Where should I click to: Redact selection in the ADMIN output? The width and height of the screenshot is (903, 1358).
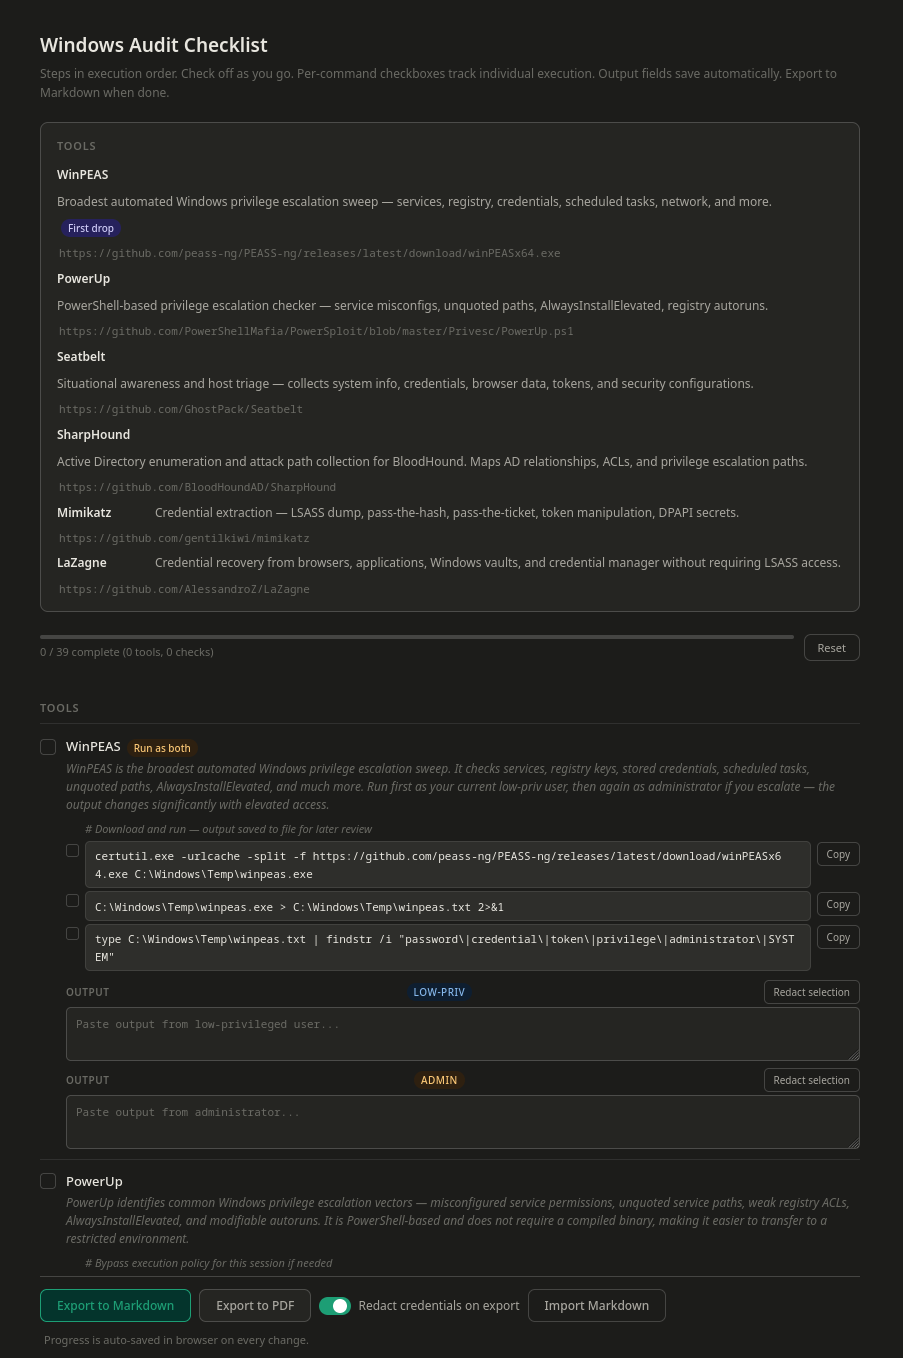[811, 1080]
